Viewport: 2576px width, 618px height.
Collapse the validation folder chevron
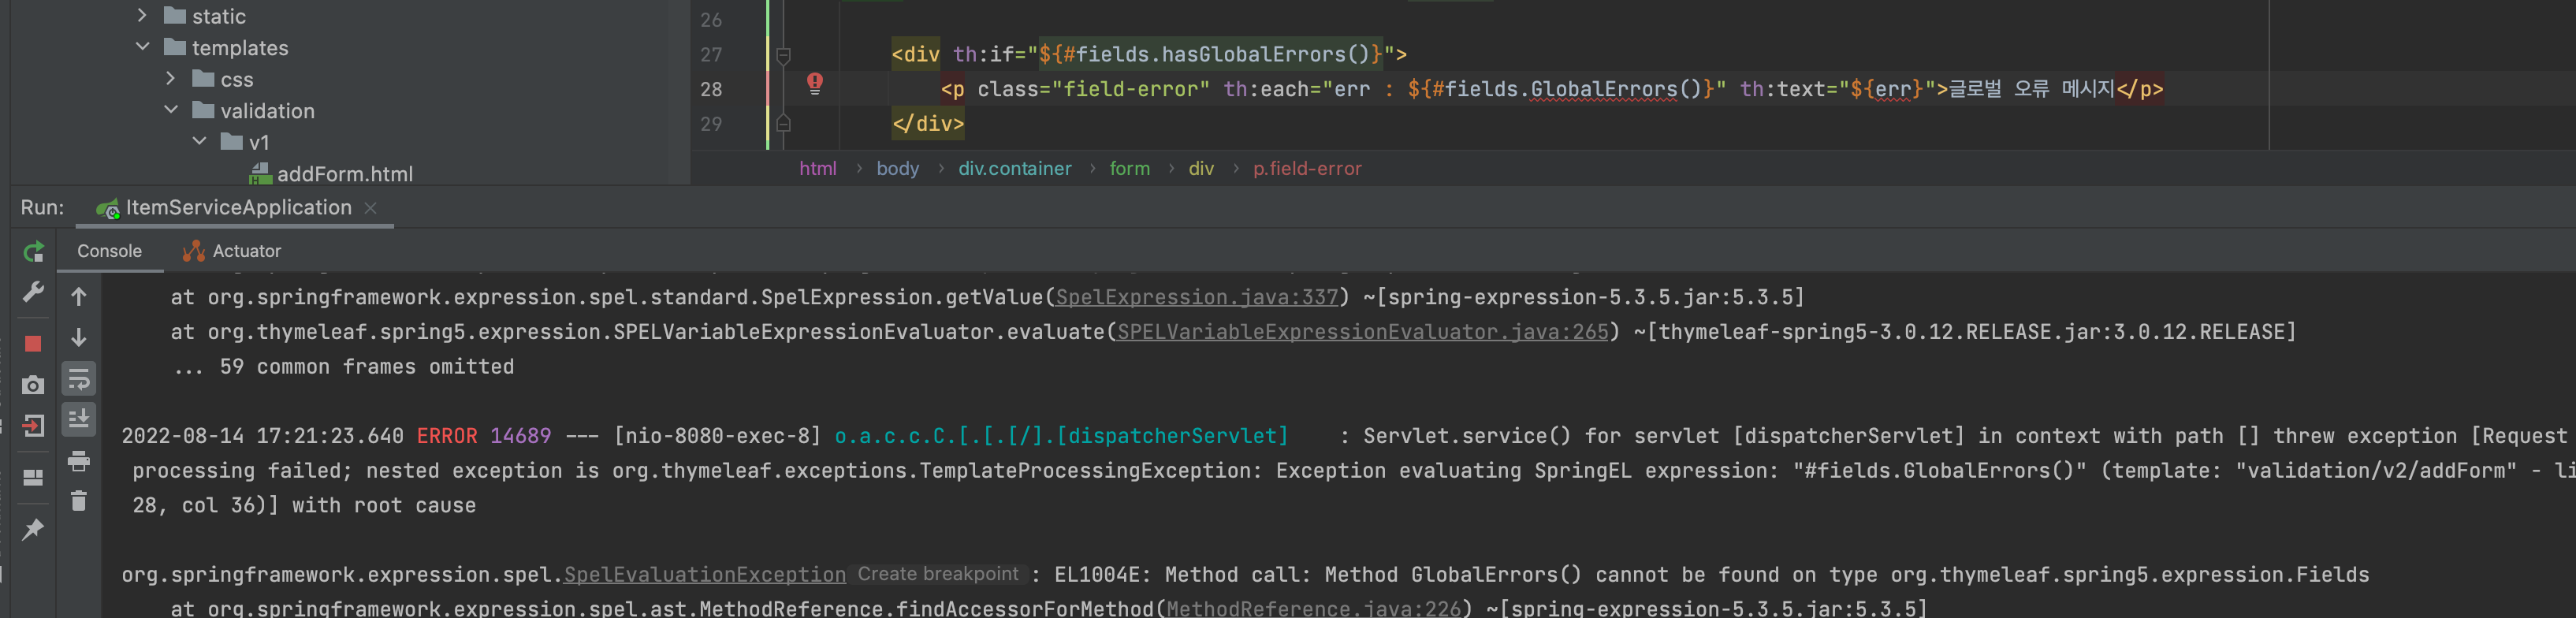(x=171, y=110)
